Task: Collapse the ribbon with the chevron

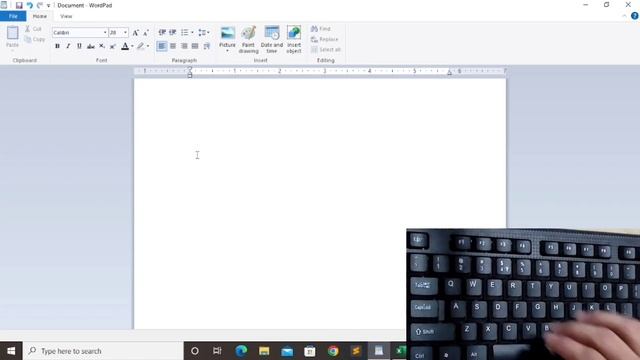Action: pyautogui.click(x=624, y=16)
